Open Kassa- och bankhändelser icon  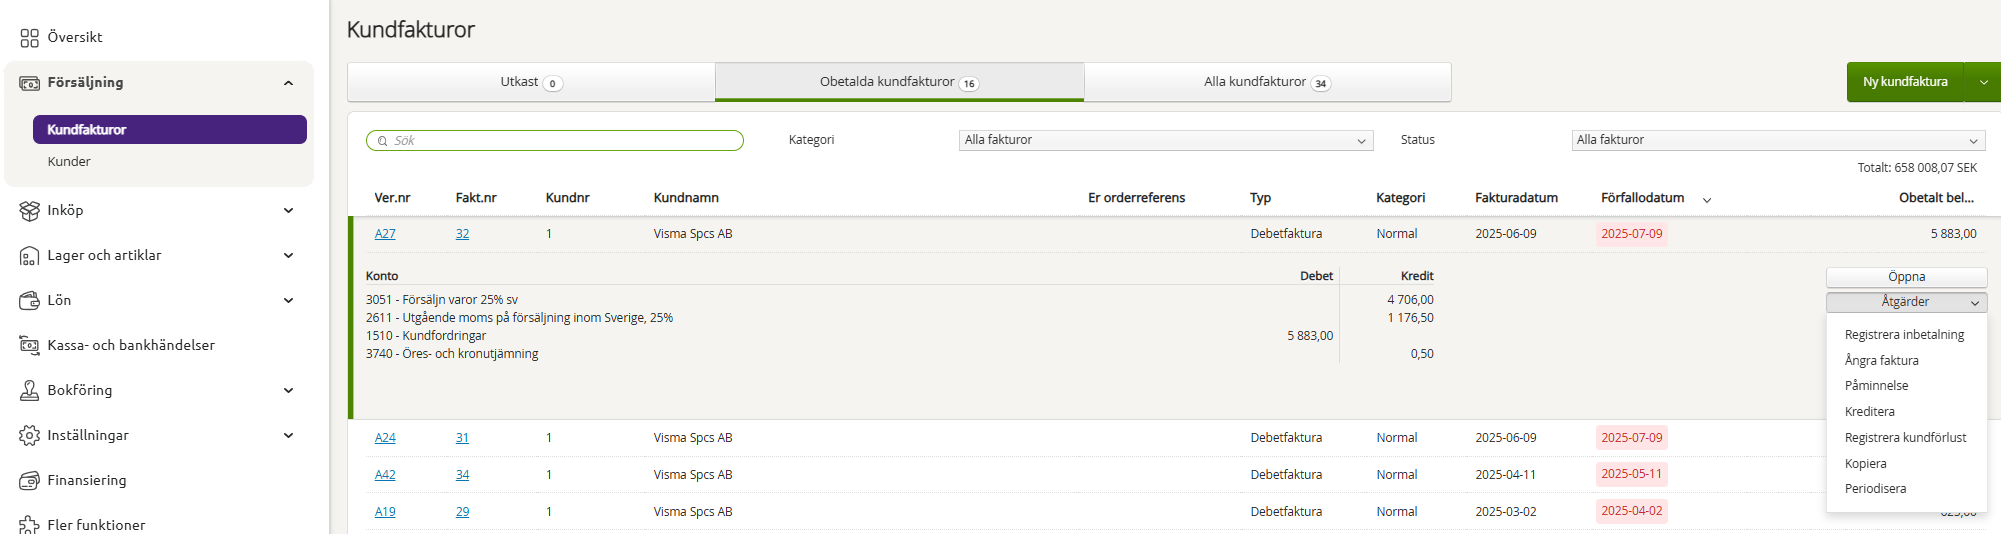(x=29, y=346)
